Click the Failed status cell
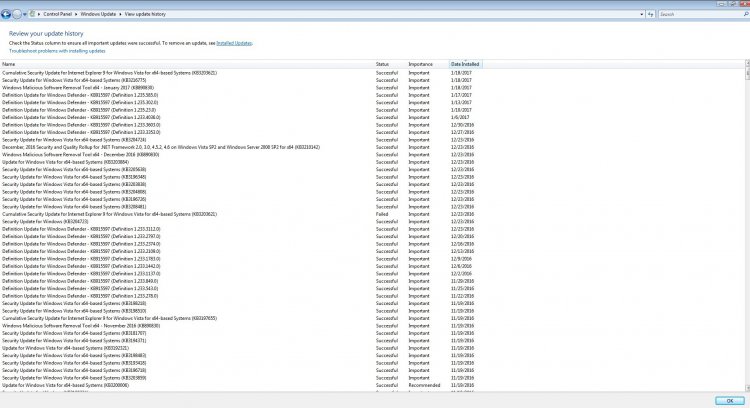The height and width of the screenshot is (408, 750). click(x=382, y=214)
